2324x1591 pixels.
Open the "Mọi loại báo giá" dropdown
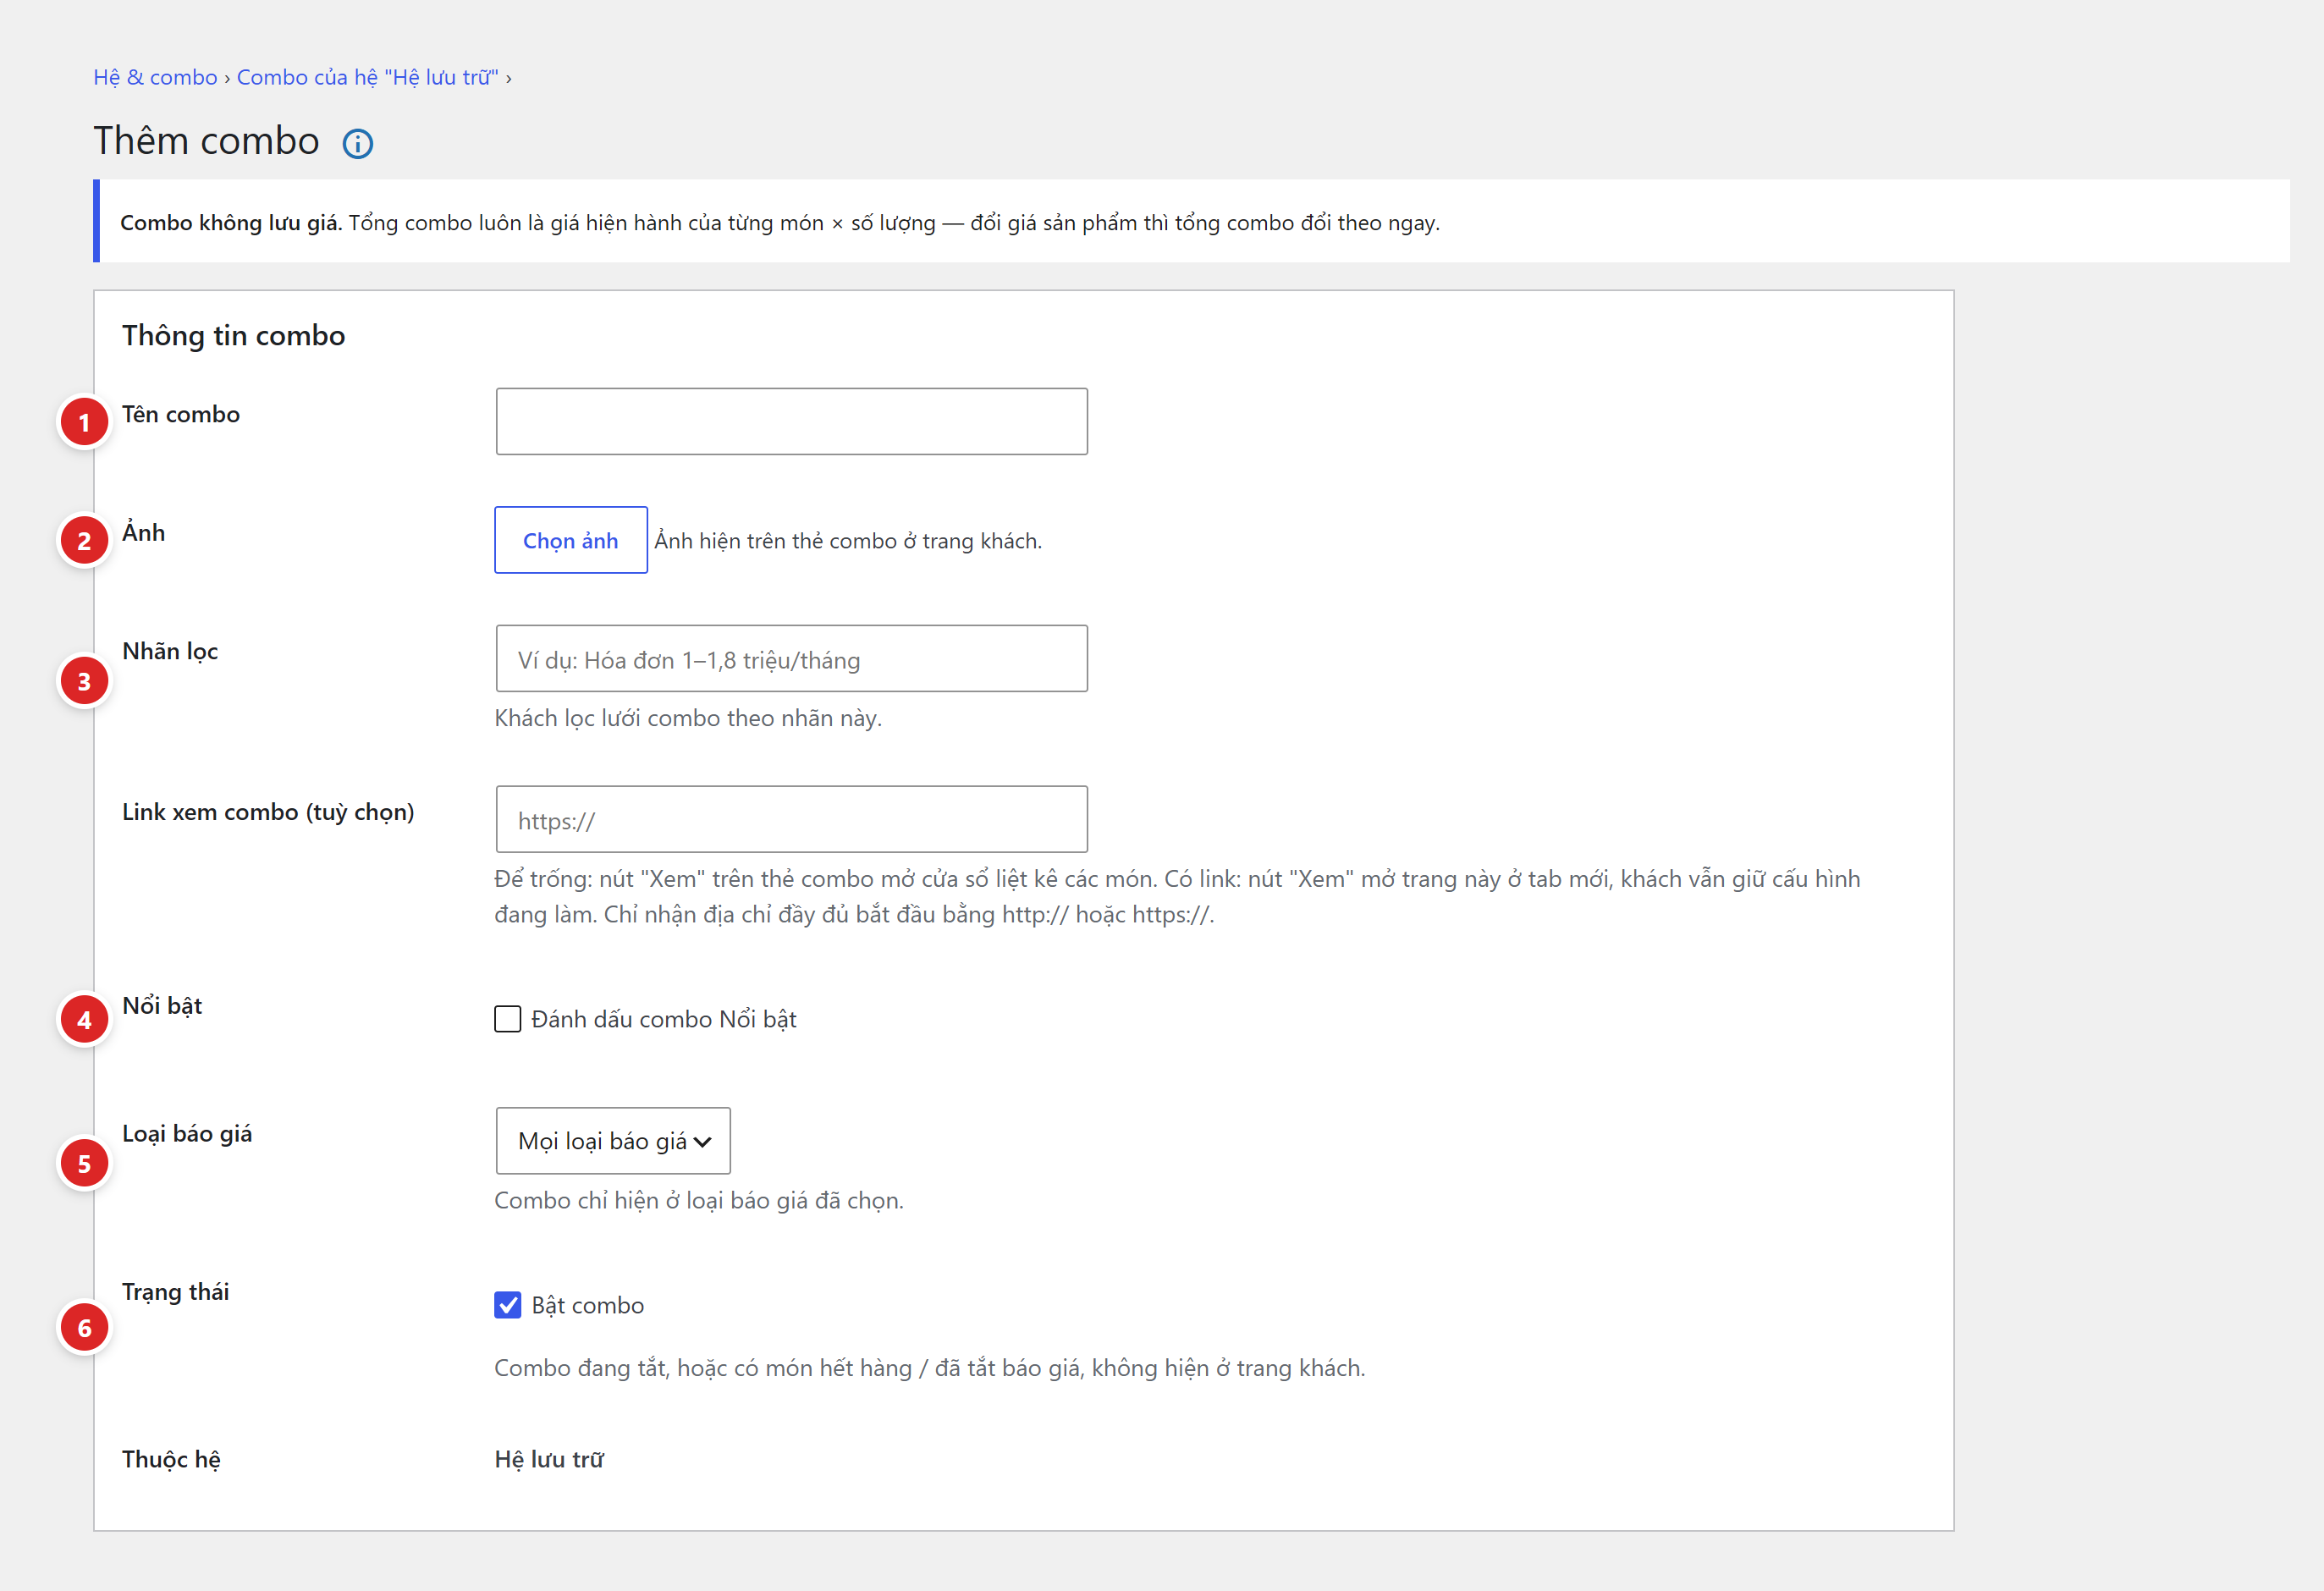tap(613, 1140)
